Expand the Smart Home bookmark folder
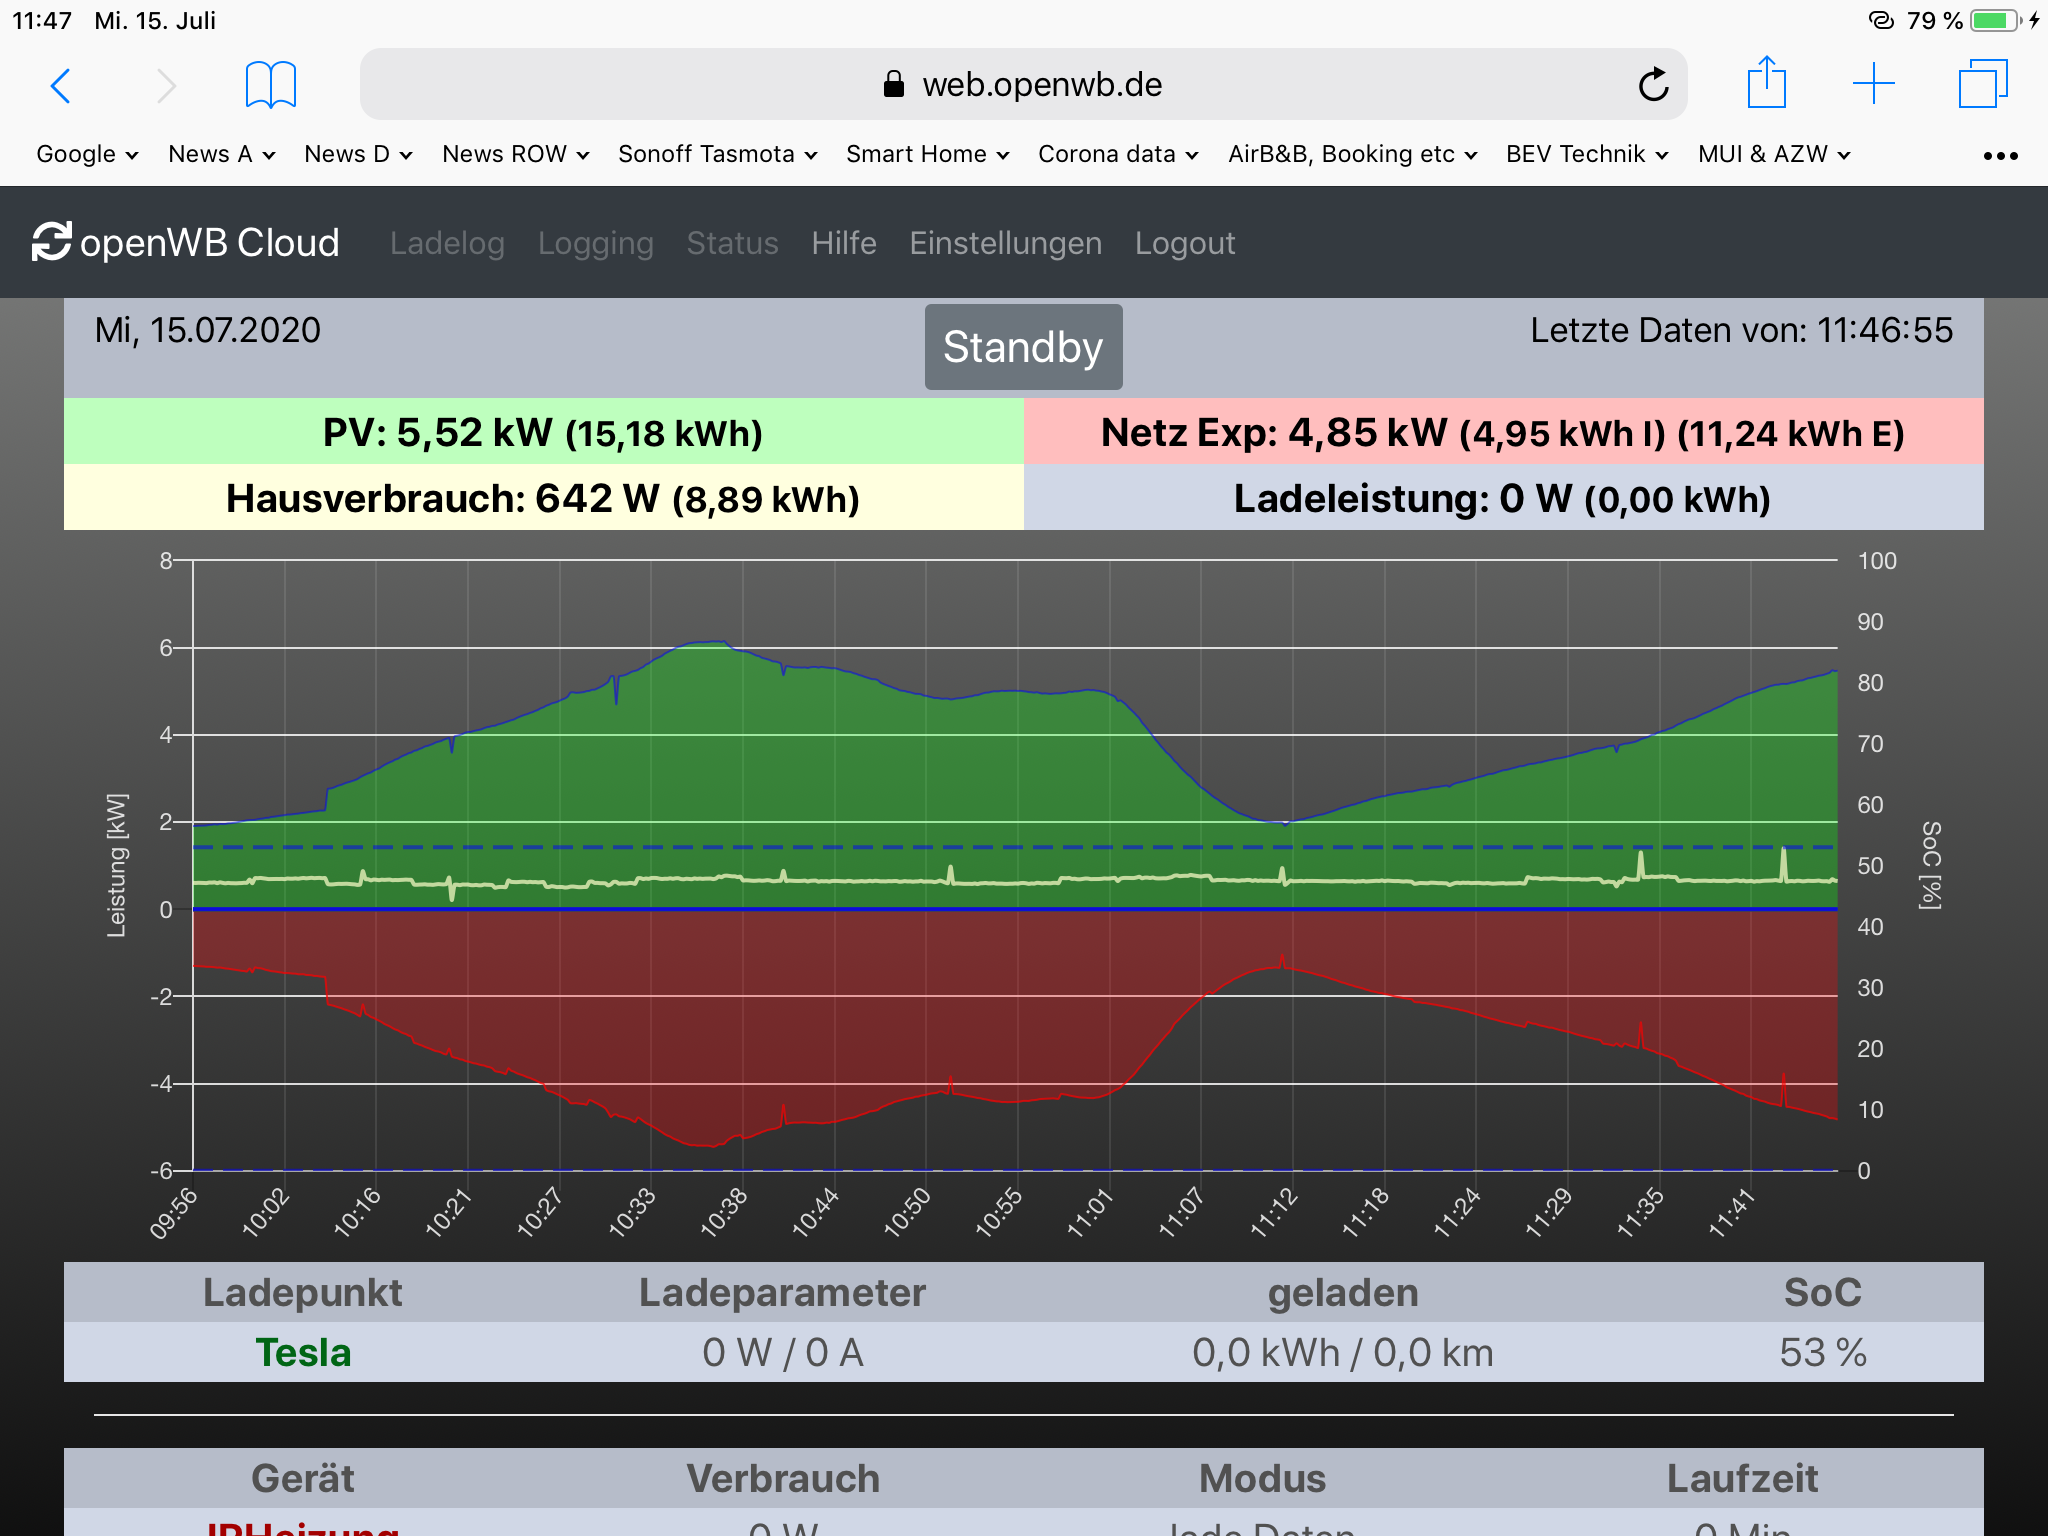 click(x=927, y=154)
